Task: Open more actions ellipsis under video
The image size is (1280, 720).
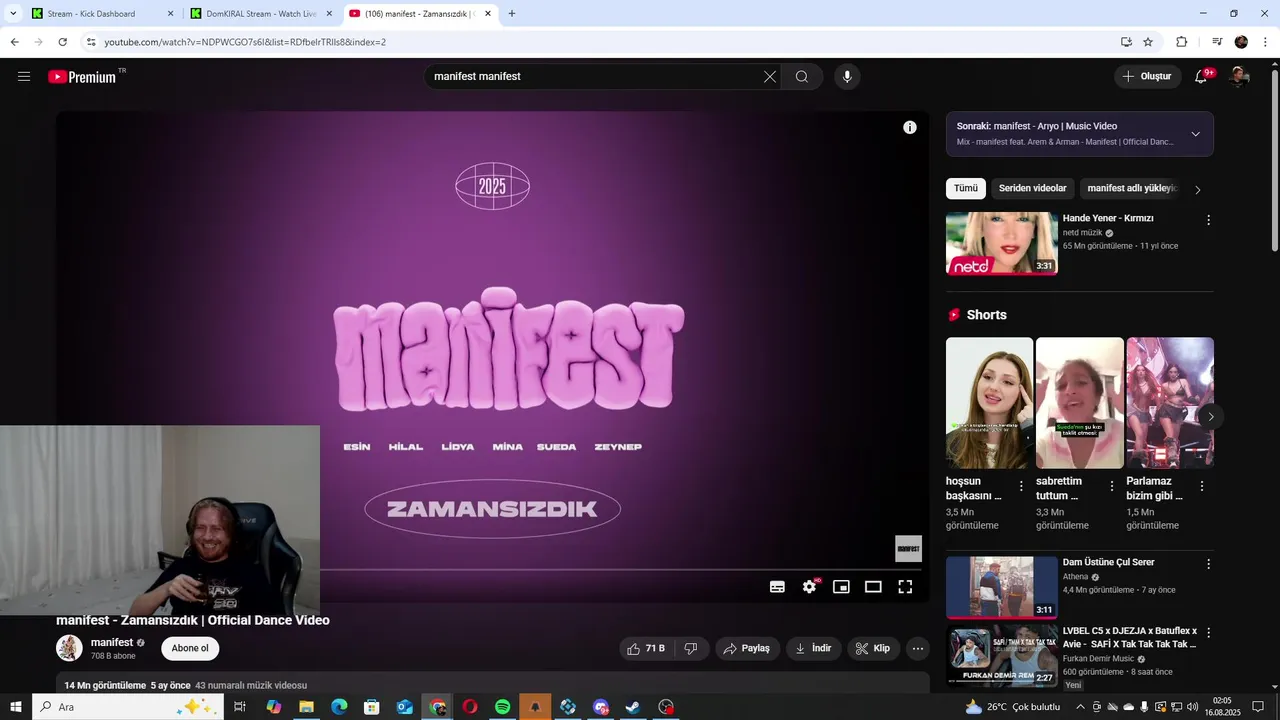Action: coord(918,649)
